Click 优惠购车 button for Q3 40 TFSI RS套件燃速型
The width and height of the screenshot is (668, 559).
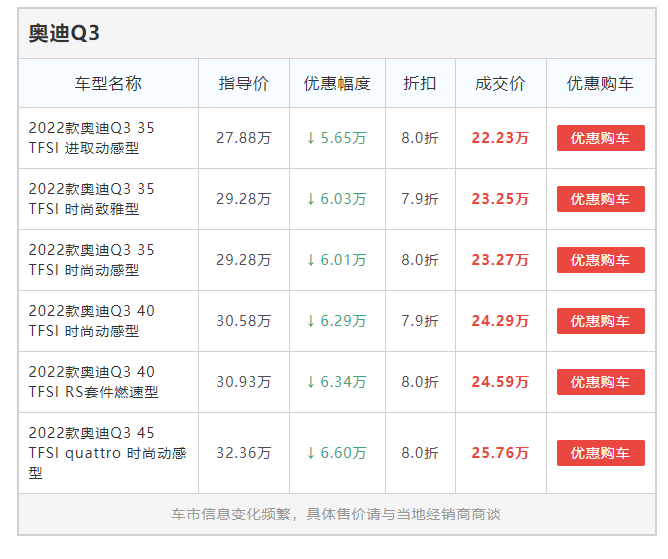pos(601,382)
